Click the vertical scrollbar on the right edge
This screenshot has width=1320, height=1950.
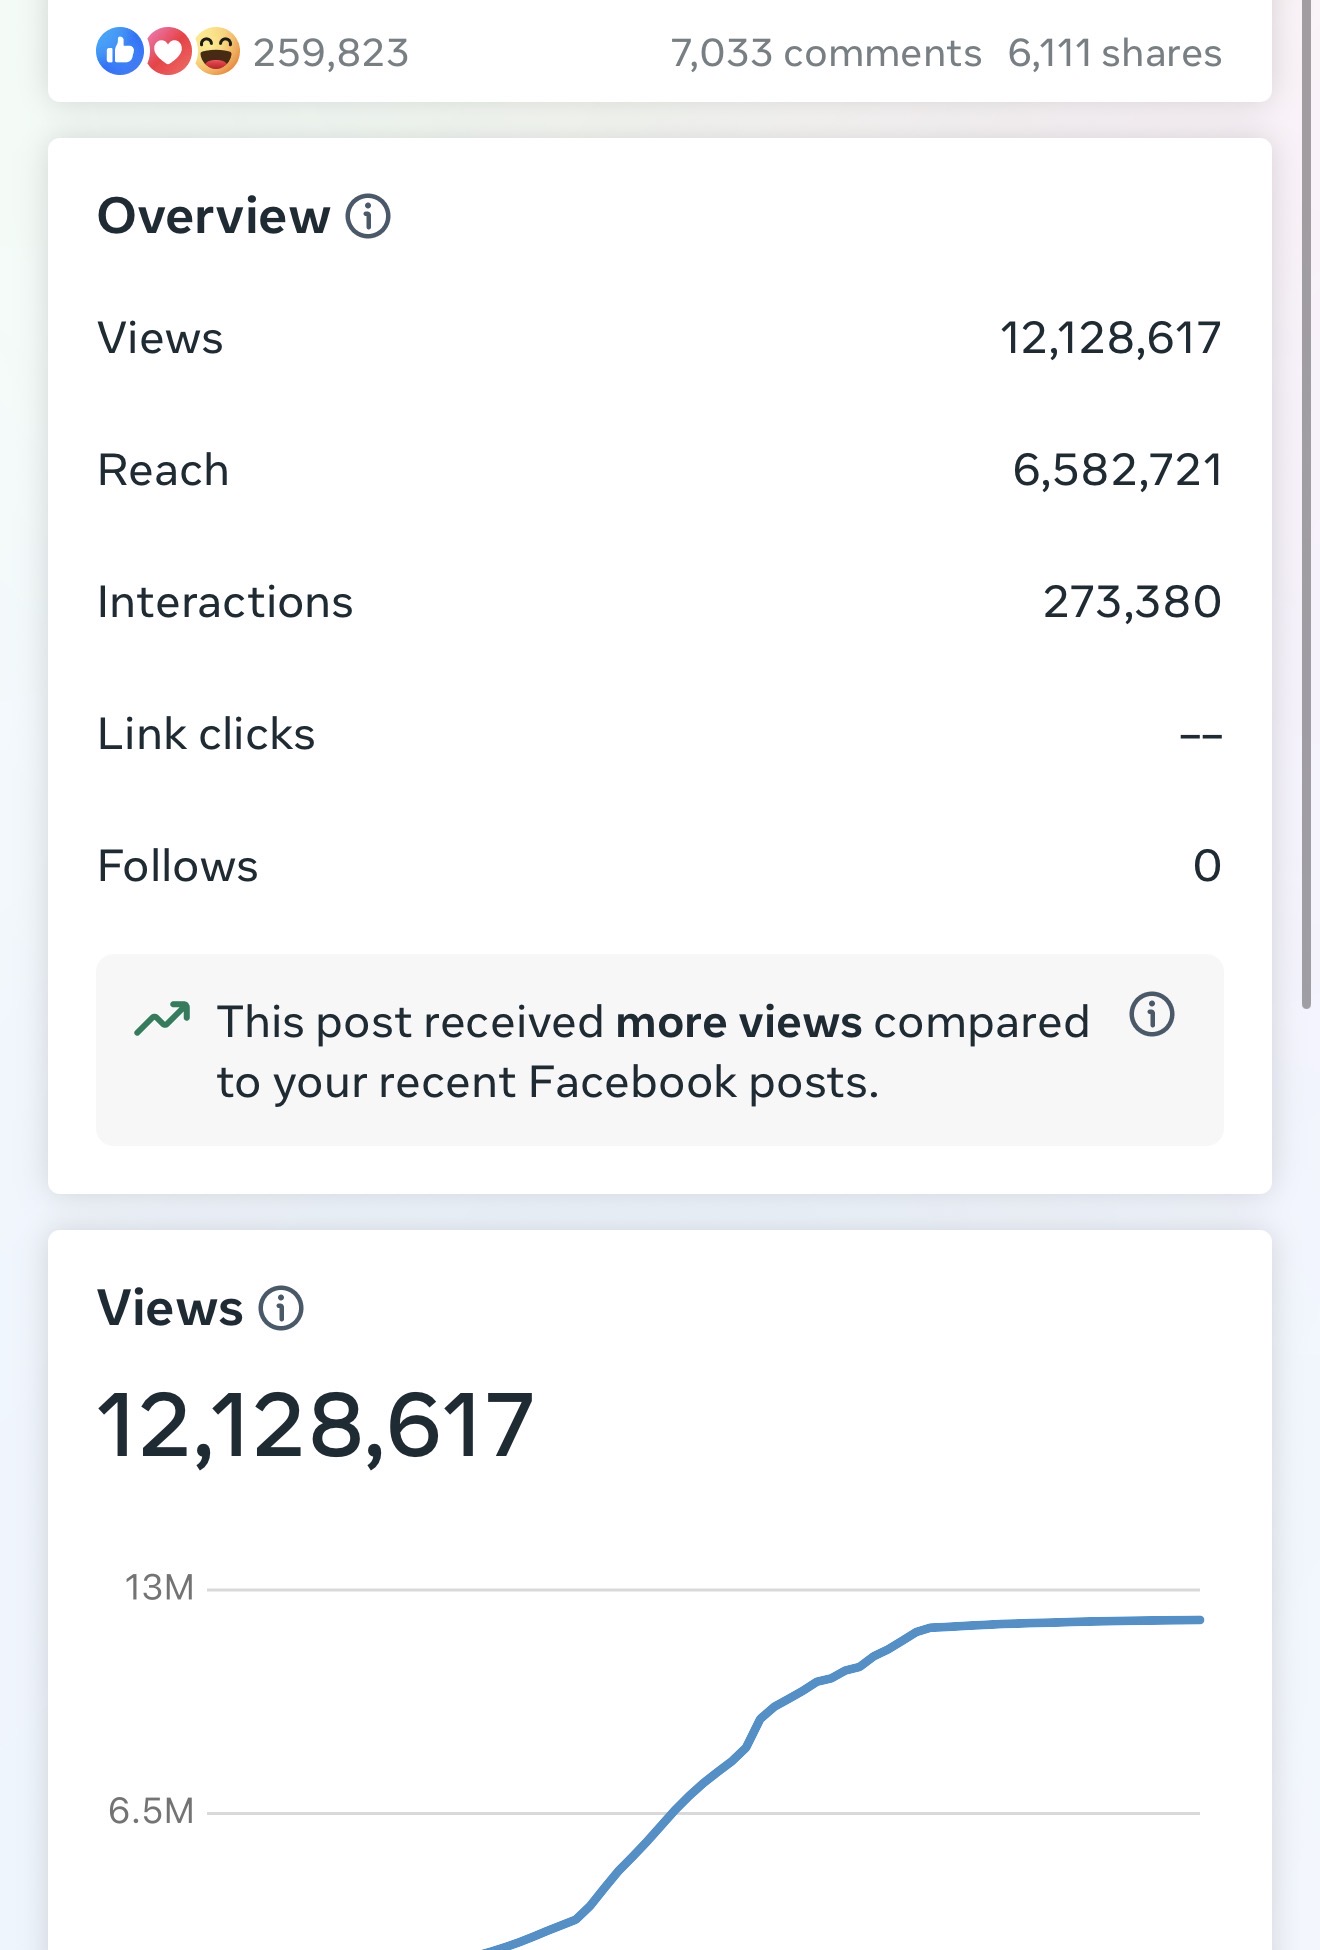[x=1306, y=500]
